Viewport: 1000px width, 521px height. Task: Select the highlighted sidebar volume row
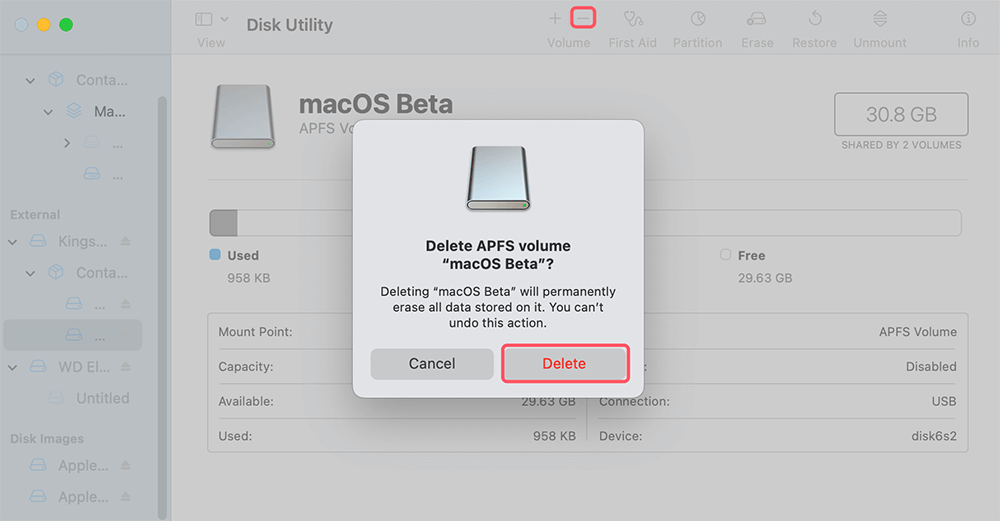(x=73, y=335)
